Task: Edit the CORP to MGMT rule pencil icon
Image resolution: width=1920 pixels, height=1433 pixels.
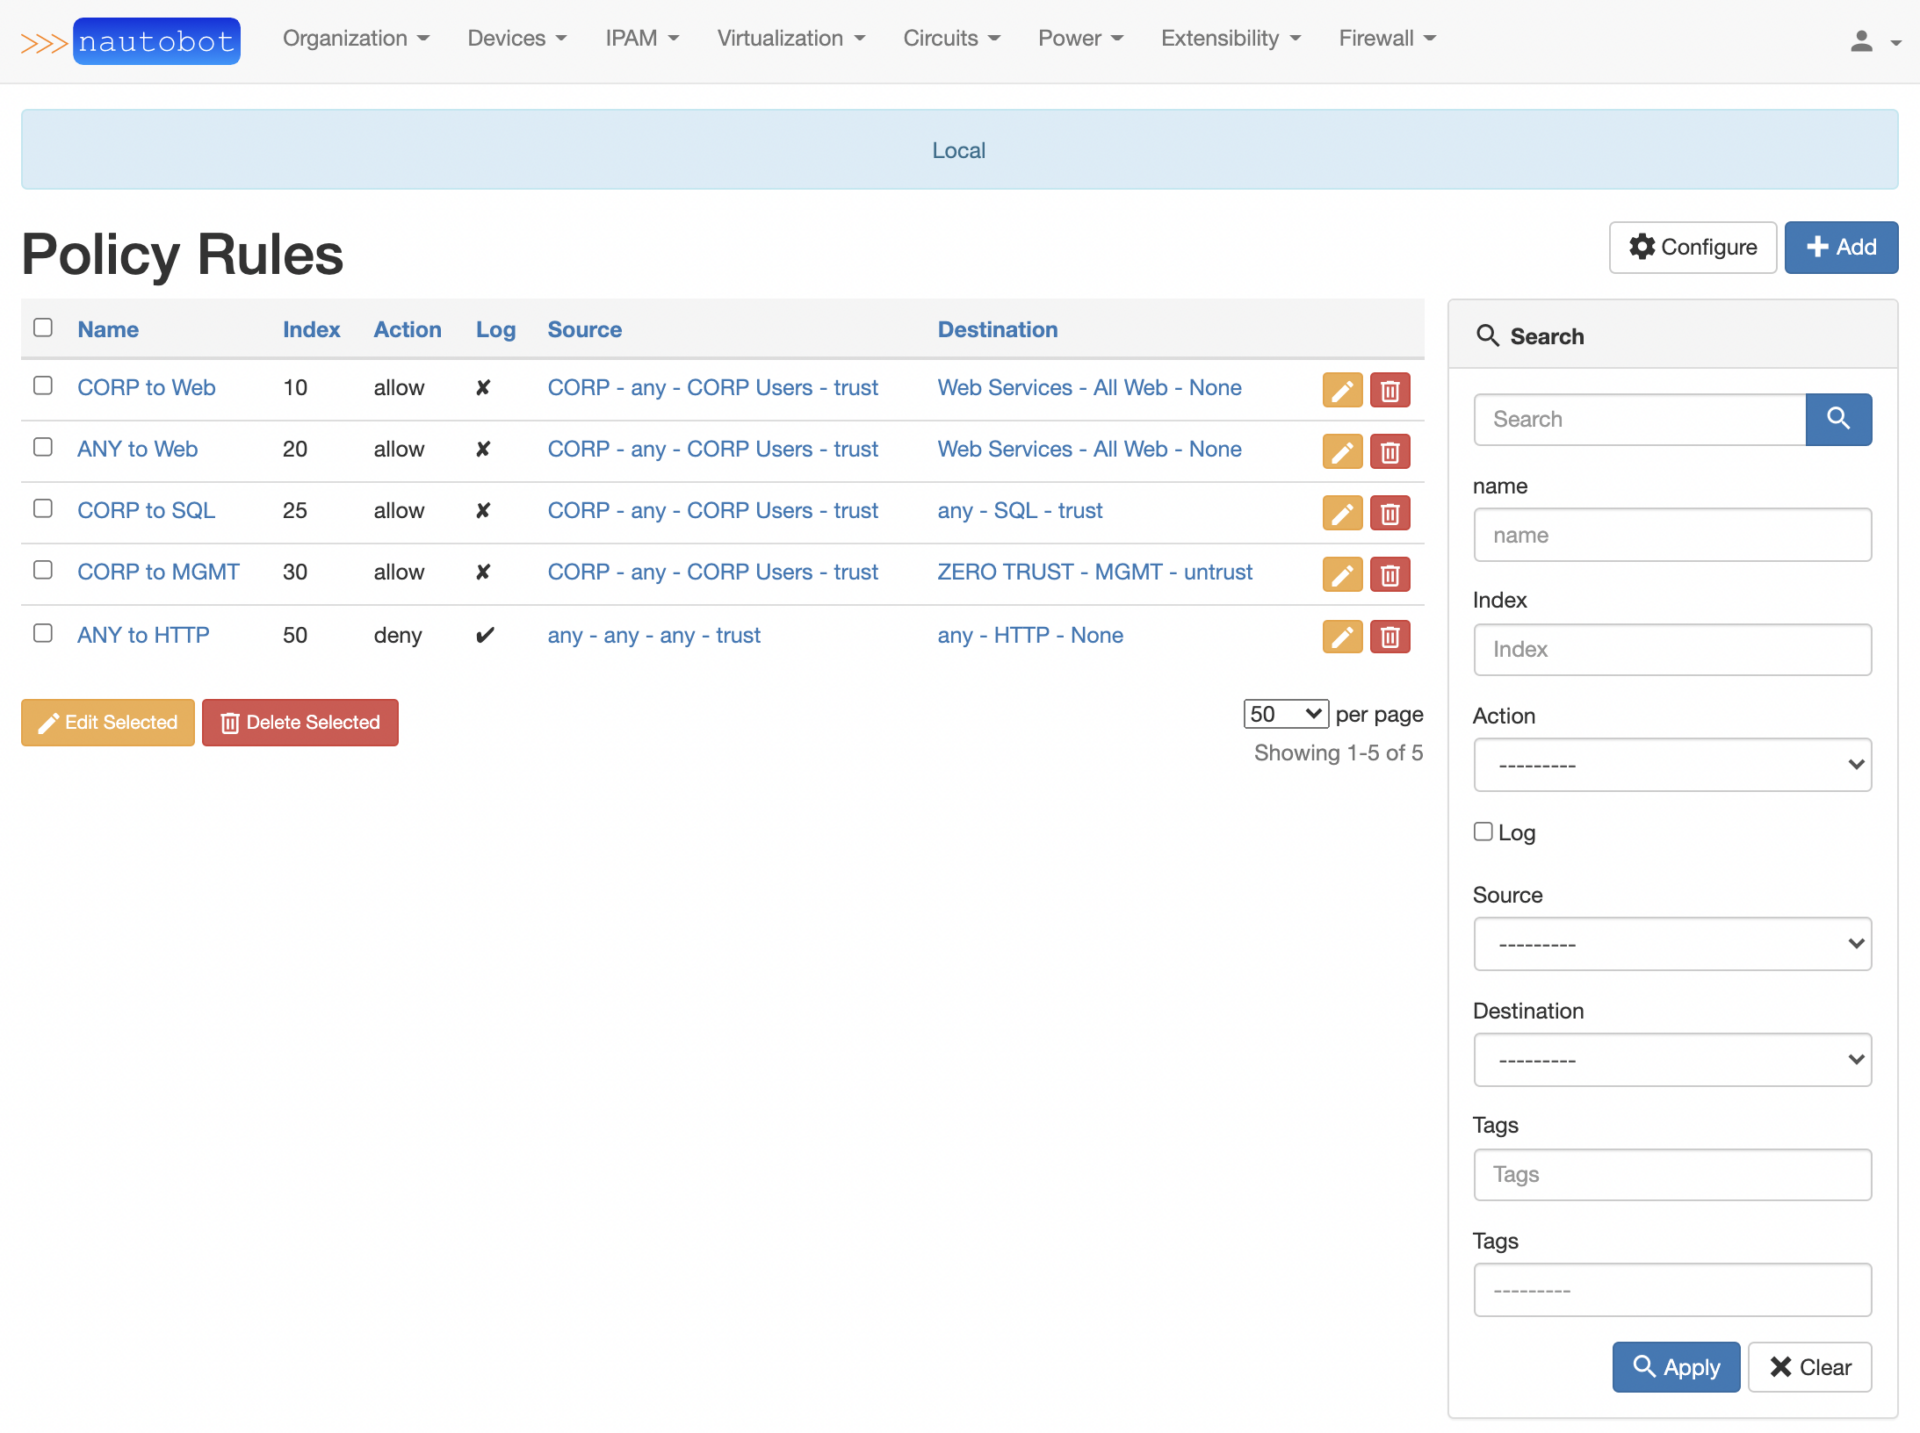Action: [1342, 574]
